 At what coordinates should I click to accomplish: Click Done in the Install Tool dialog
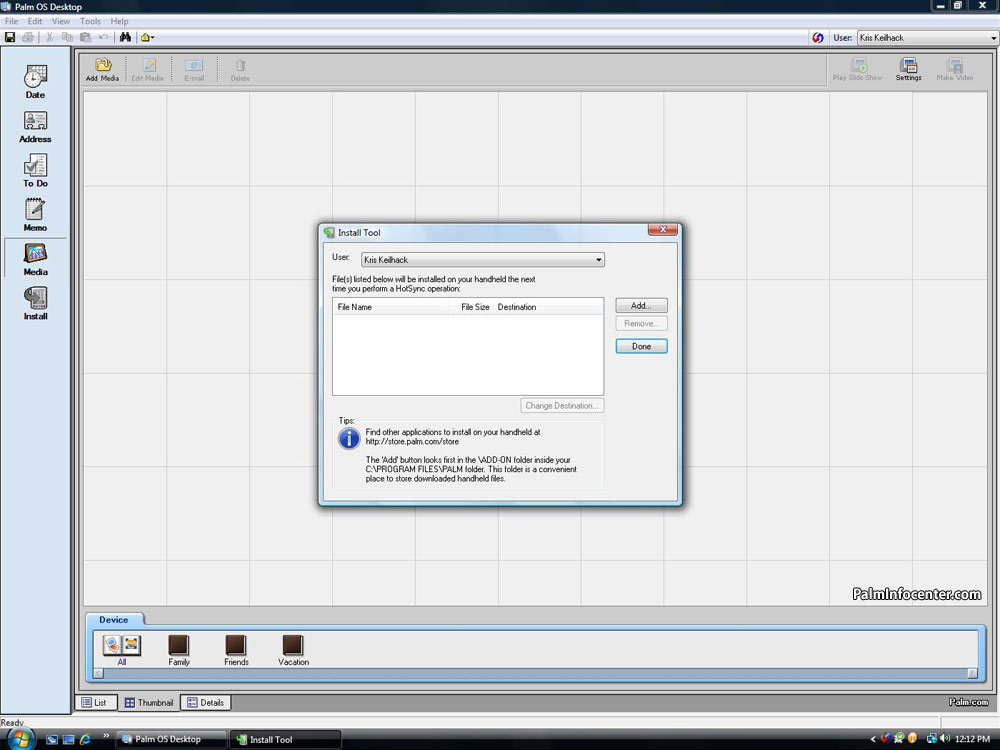642,346
